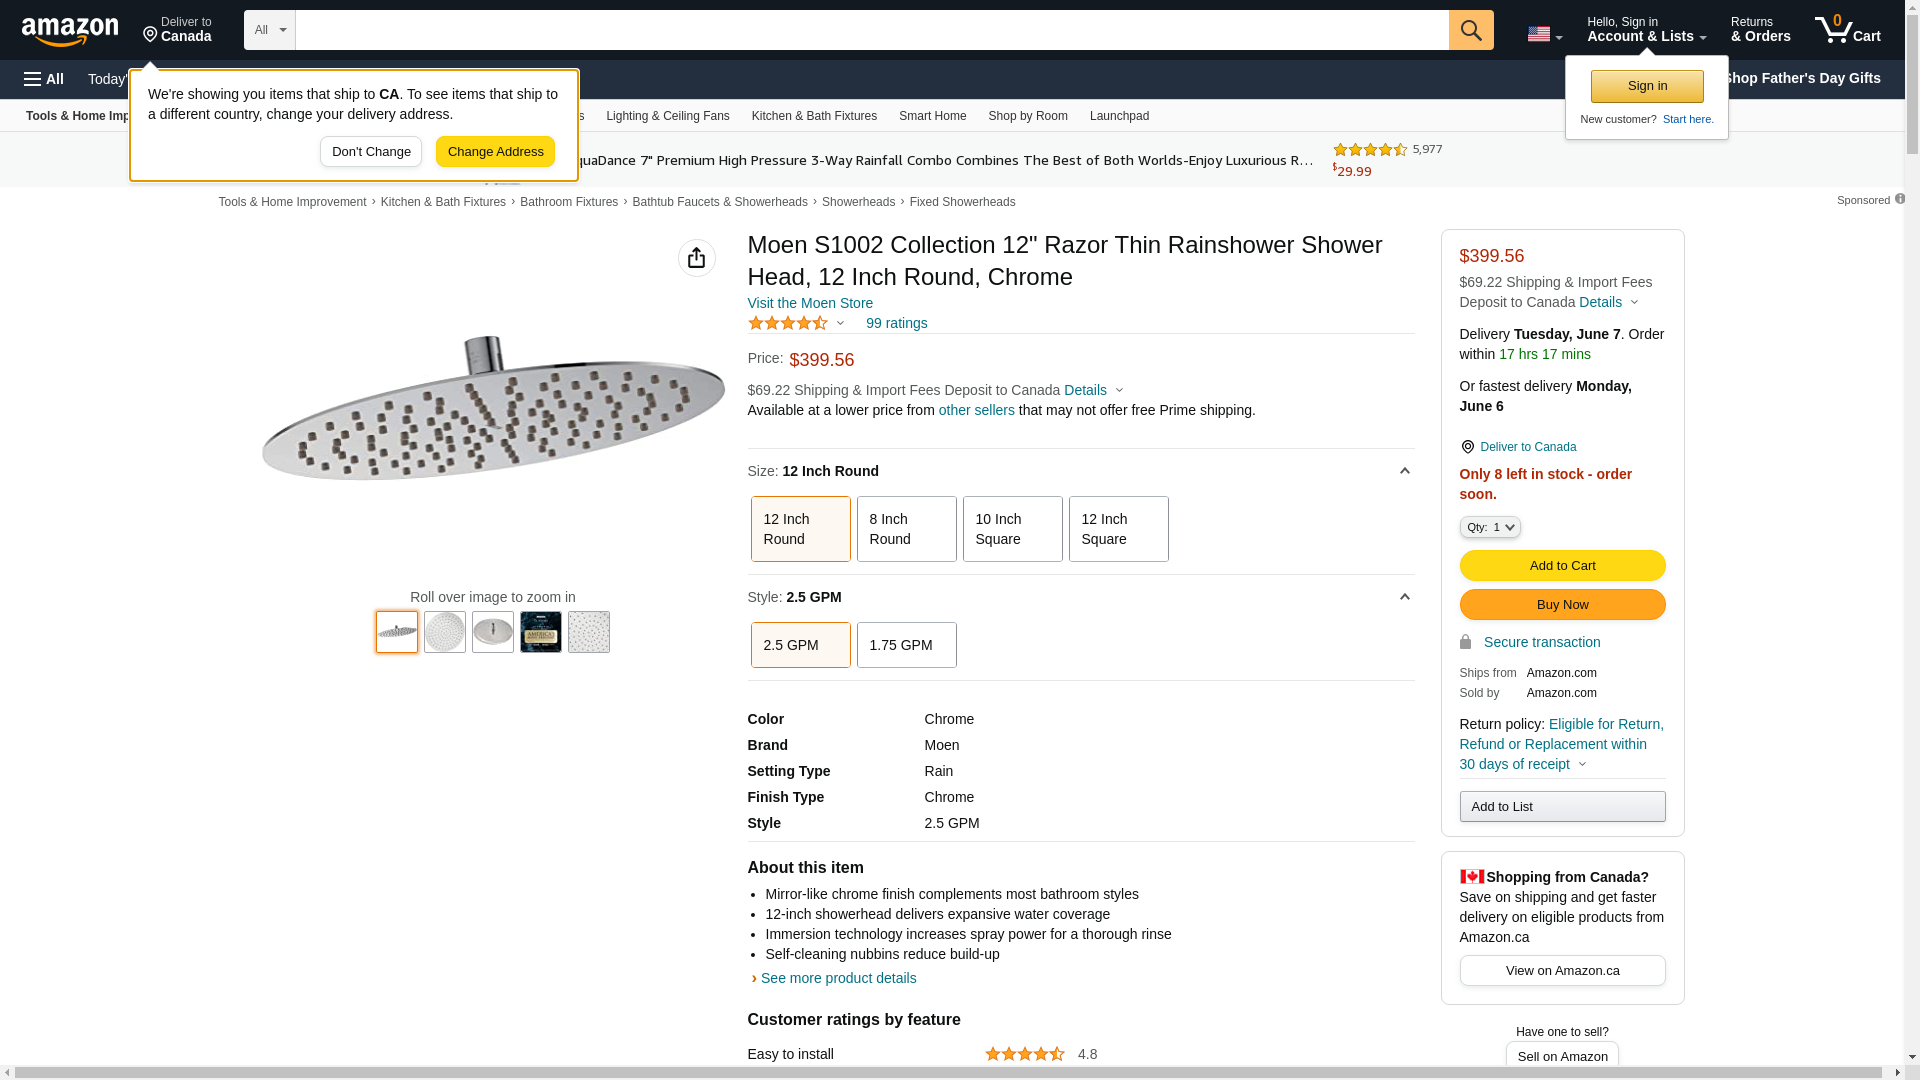
Task: Select the boxed product thumbnail image
Action: pos(541,632)
